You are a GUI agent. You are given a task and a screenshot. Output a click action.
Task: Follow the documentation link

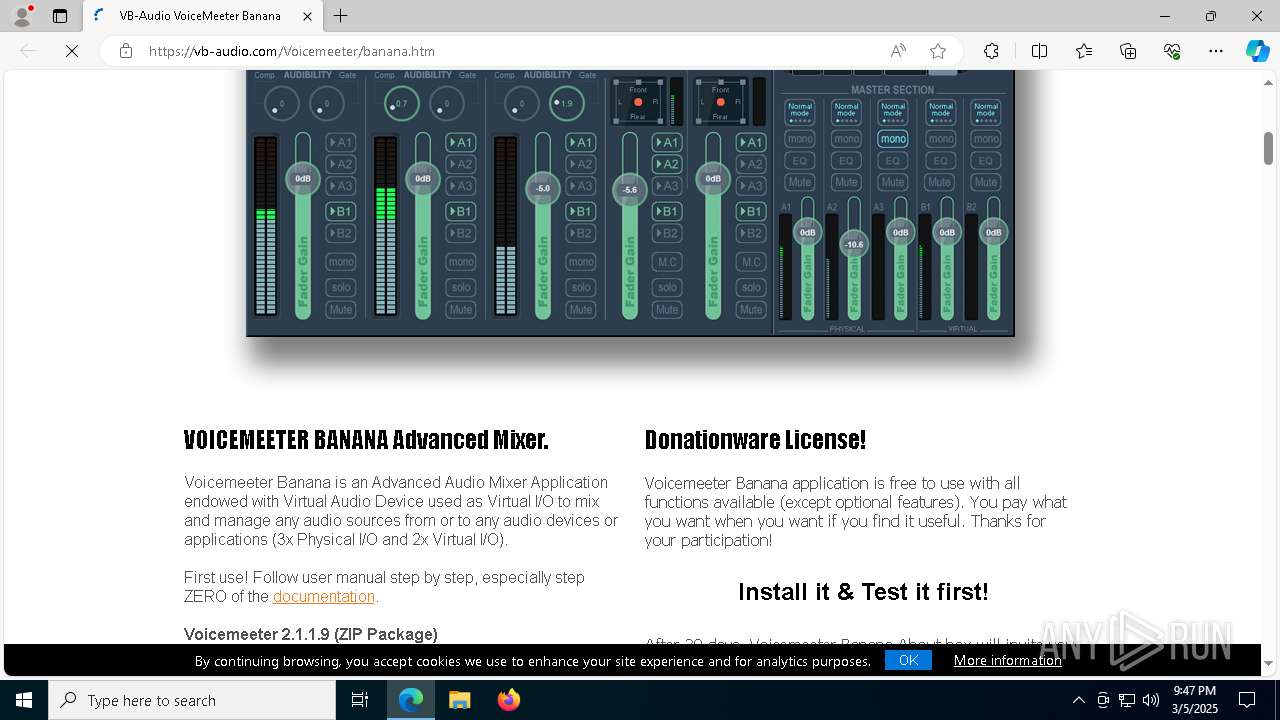(x=324, y=596)
